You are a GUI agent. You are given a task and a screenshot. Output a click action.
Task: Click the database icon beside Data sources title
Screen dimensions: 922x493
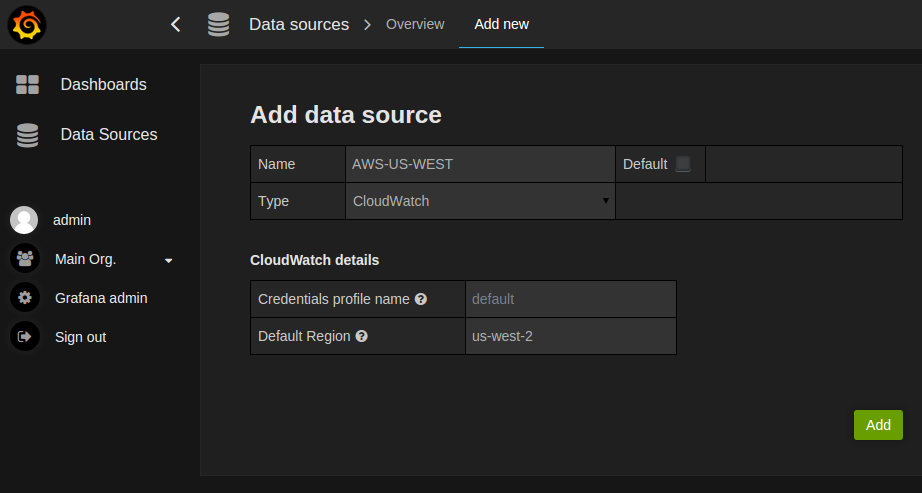[x=218, y=24]
